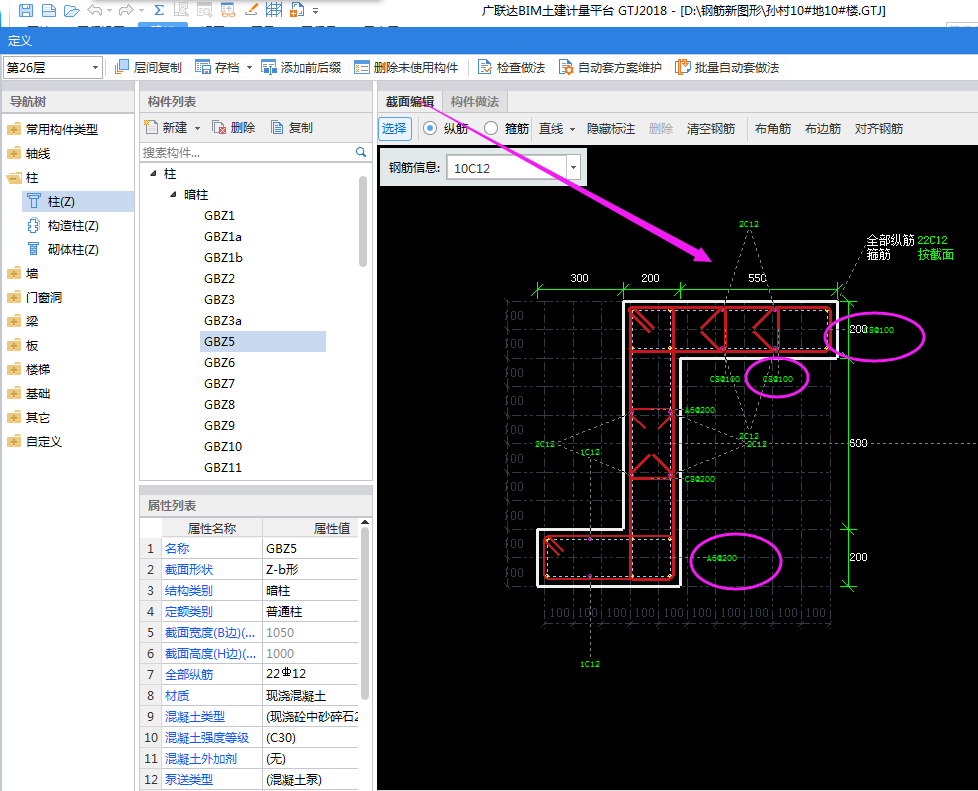This screenshot has height=791, width=978.
Task: Click the 选择 button in section editor
Action: click(x=394, y=129)
